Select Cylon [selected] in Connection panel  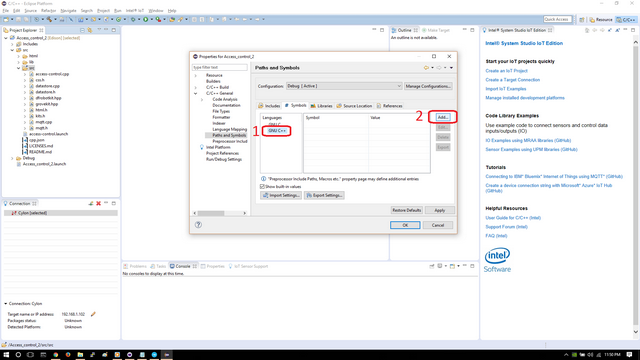[32, 213]
